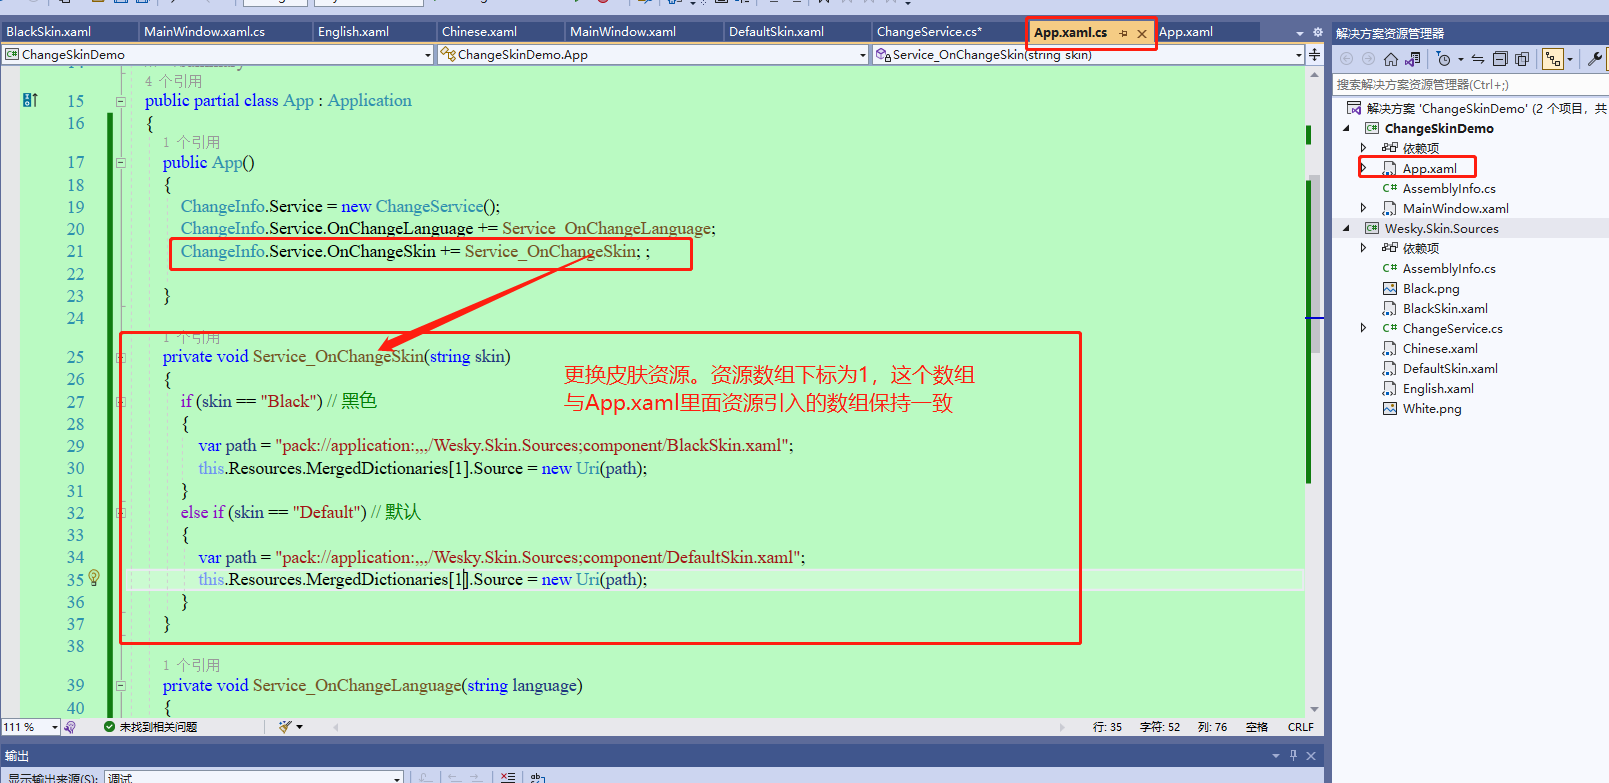Switch to the English.xaml tab

pos(374,32)
